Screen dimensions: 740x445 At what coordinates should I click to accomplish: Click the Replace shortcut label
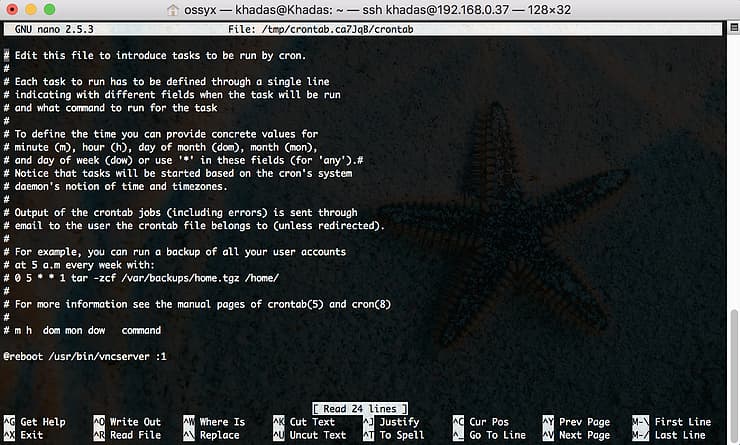219,435
